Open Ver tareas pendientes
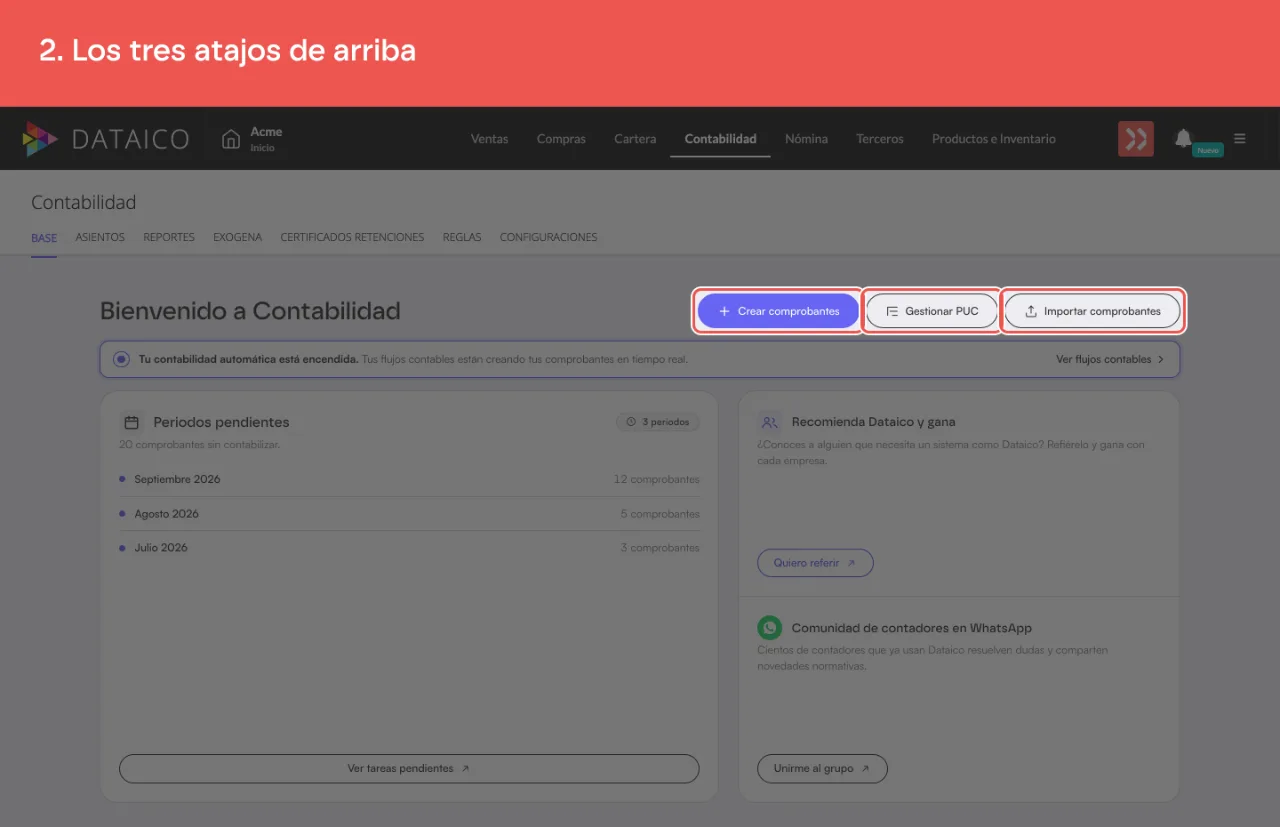The height and width of the screenshot is (827, 1280). click(409, 769)
